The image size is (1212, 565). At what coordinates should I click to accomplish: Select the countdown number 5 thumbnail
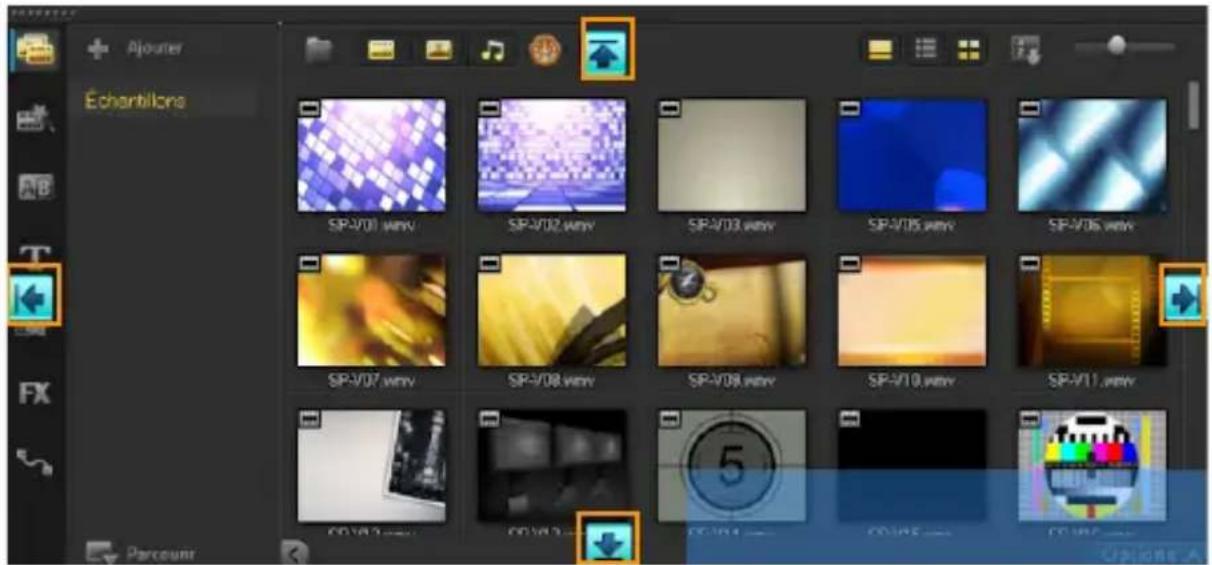tap(731, 465)
